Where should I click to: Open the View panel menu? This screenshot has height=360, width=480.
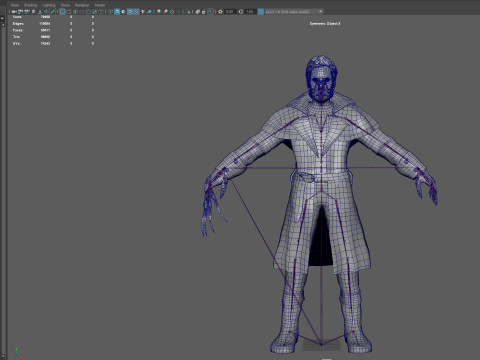[15, 5]
